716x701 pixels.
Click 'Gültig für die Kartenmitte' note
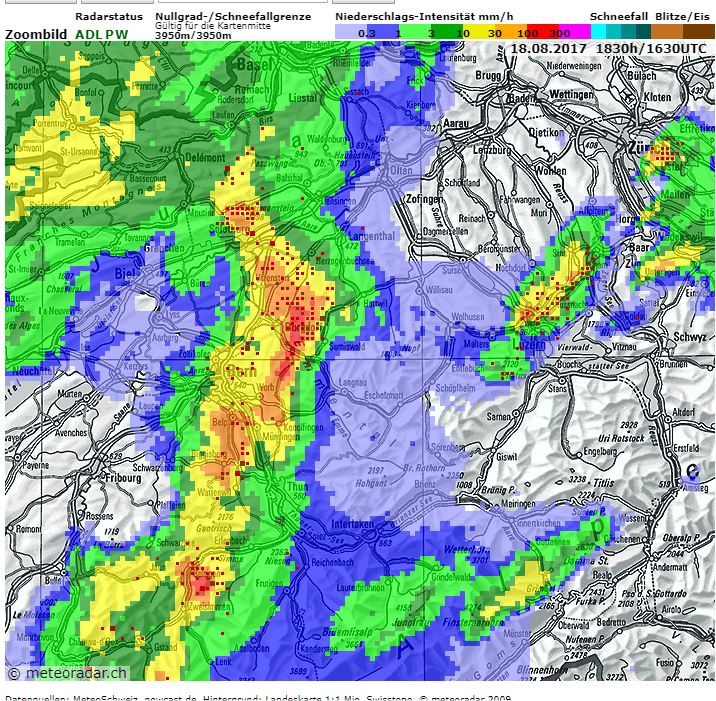213,26
